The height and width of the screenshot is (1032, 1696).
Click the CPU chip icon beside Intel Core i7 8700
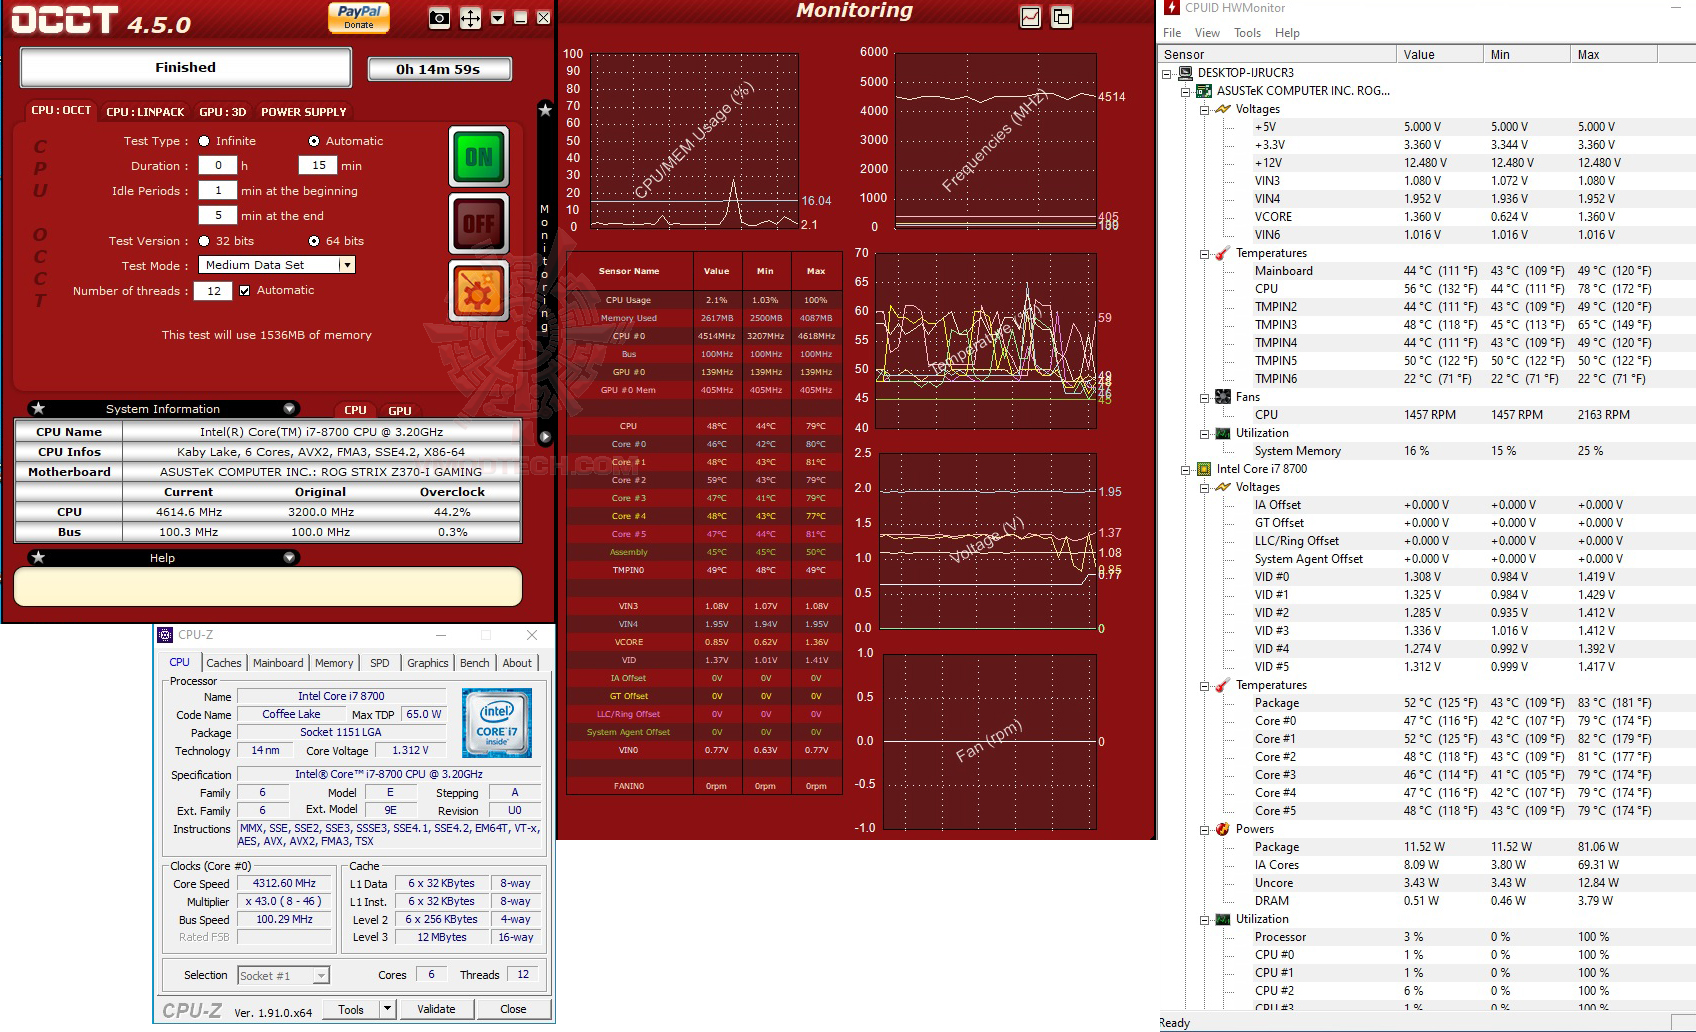1204,469
